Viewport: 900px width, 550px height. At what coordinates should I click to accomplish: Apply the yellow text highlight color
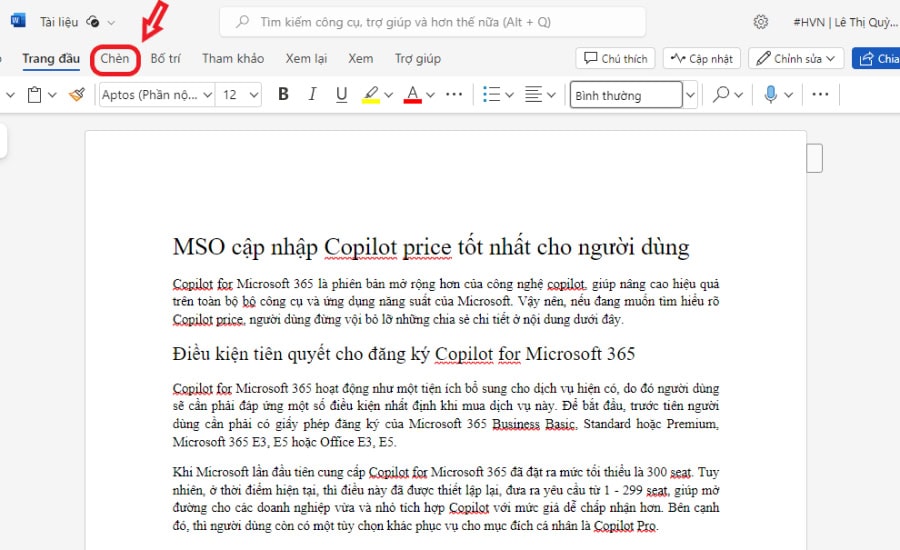371,94
